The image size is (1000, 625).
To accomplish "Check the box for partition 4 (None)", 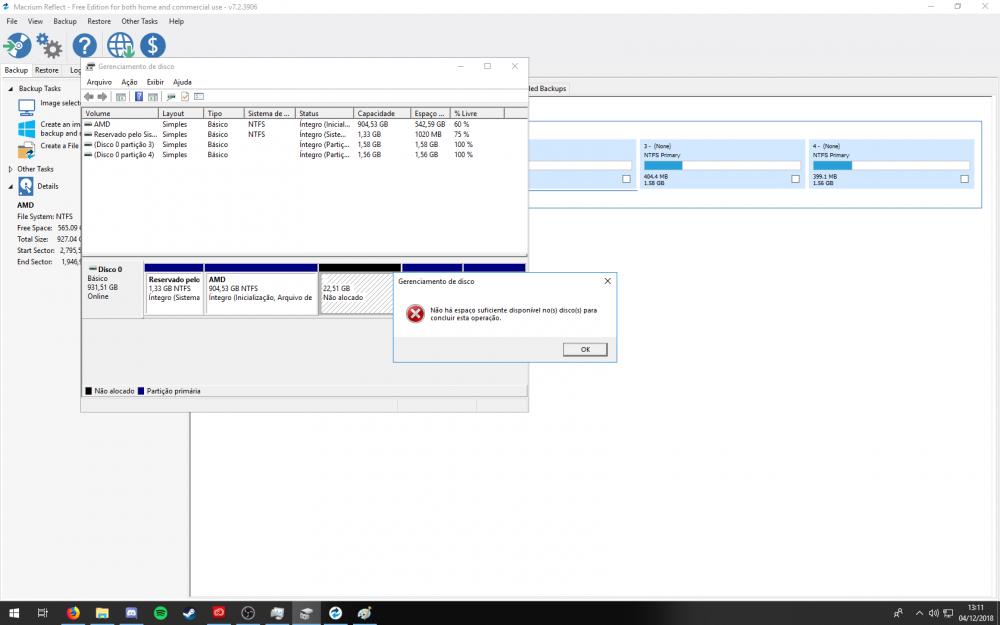I will 964,179.
